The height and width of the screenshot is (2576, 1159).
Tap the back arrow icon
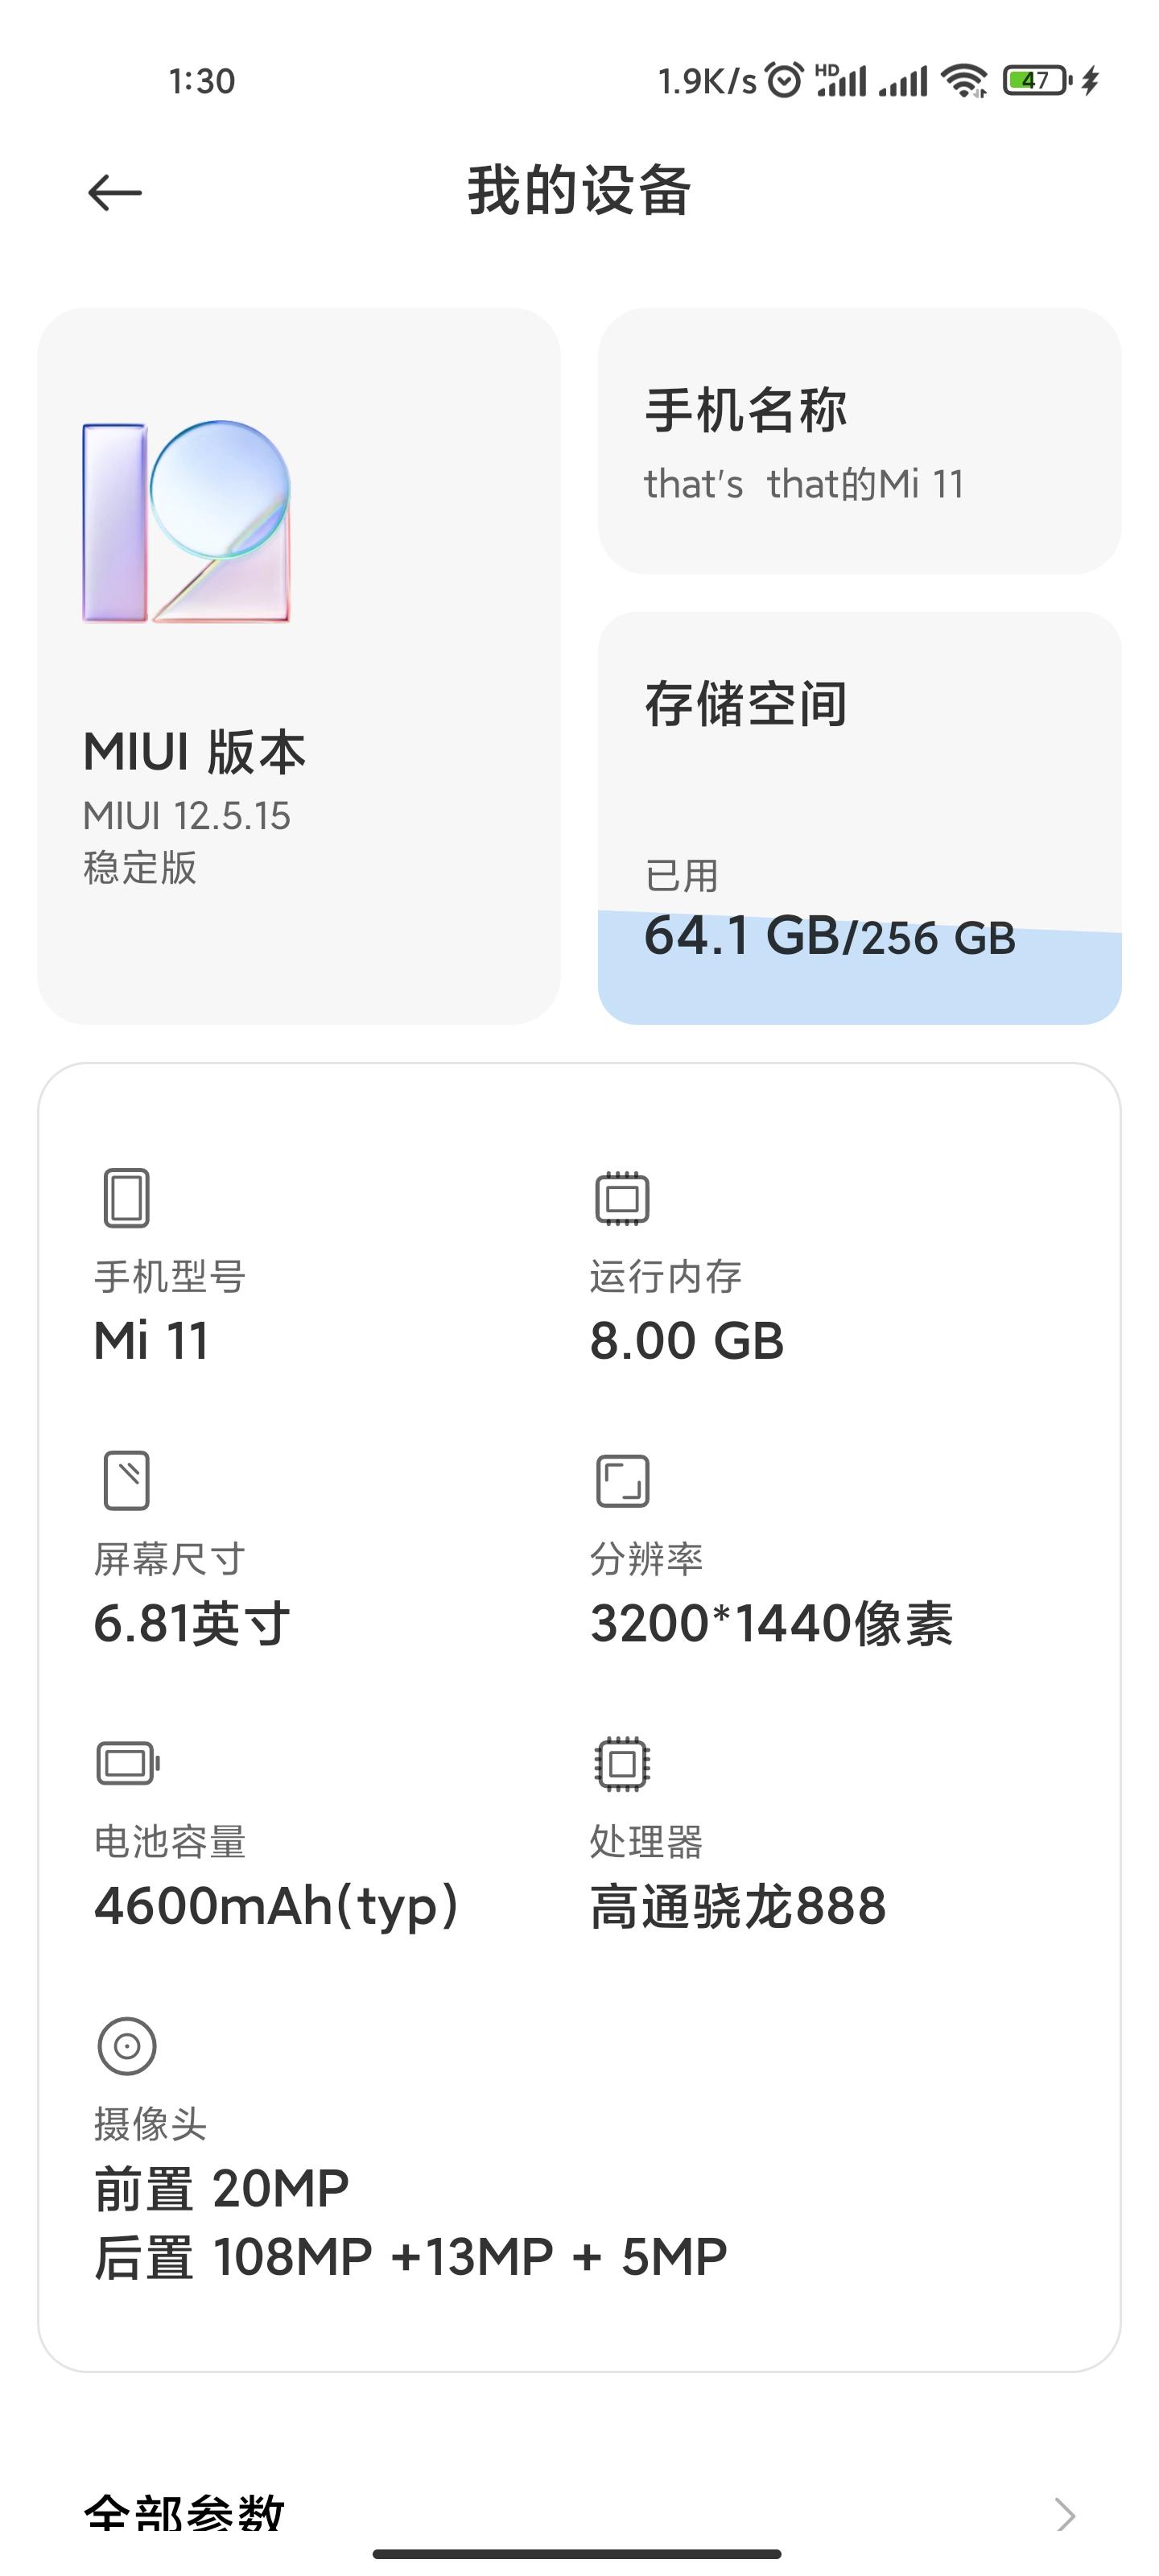pos(115,192)
